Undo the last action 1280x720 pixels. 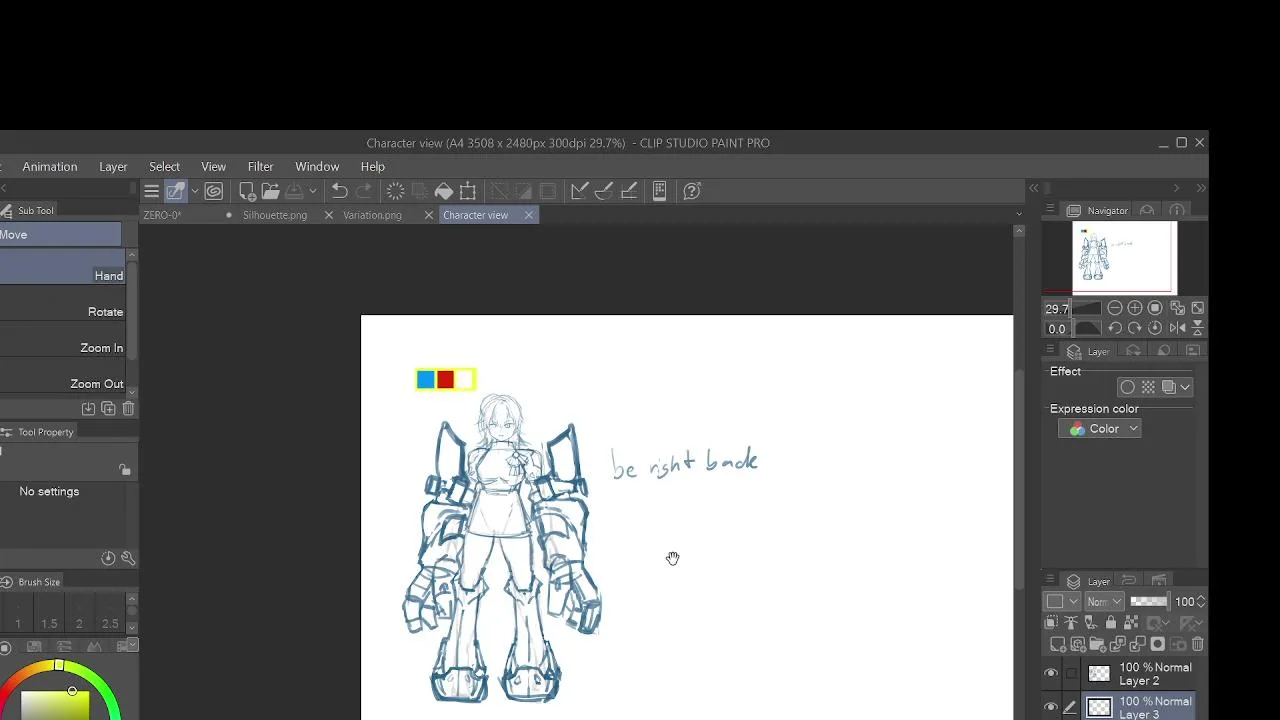339,191
